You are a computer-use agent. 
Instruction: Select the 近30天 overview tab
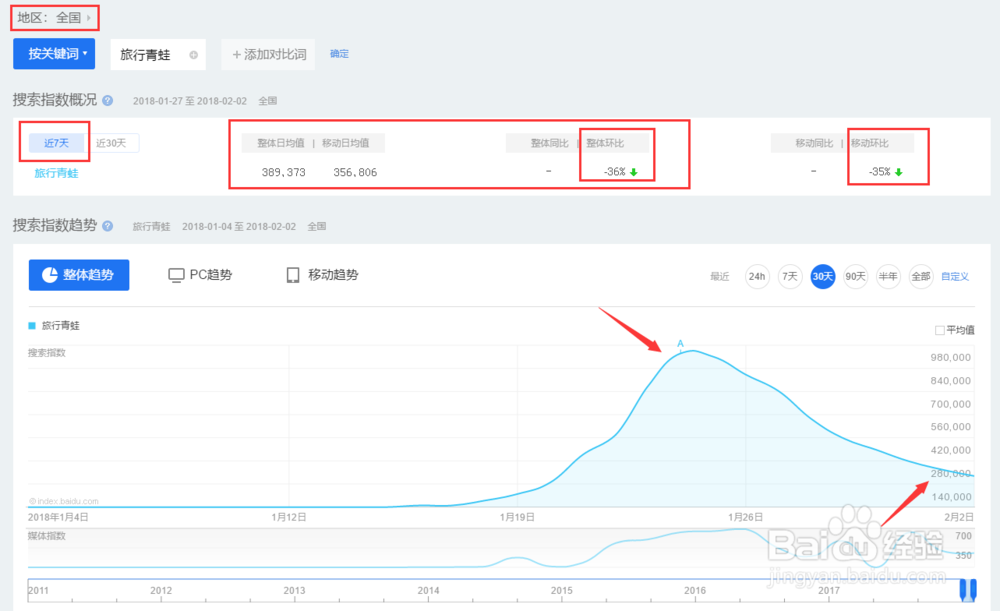click(111, 143)
